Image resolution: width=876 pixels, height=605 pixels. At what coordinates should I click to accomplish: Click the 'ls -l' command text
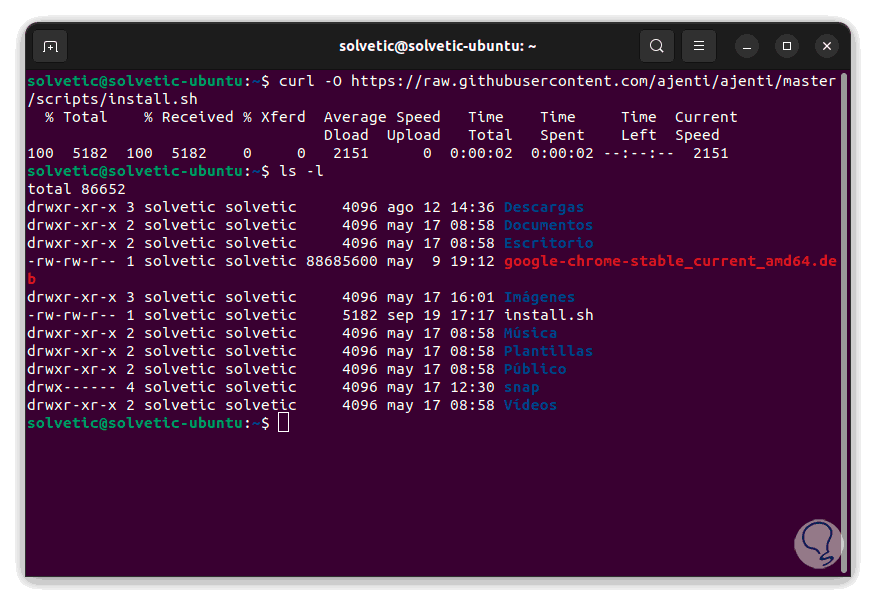pos(301,171)
